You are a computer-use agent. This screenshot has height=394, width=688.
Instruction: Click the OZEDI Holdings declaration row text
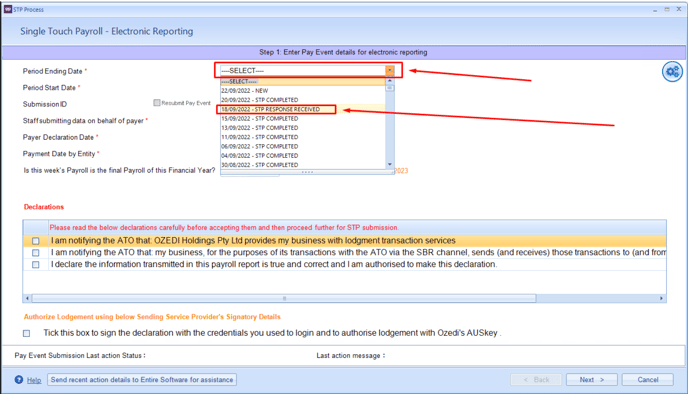[x=253, y=240]
